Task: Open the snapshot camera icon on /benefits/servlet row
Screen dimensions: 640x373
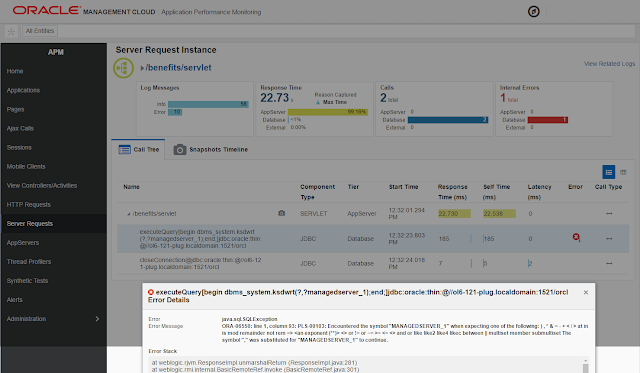Action: (x=282, y=213)
